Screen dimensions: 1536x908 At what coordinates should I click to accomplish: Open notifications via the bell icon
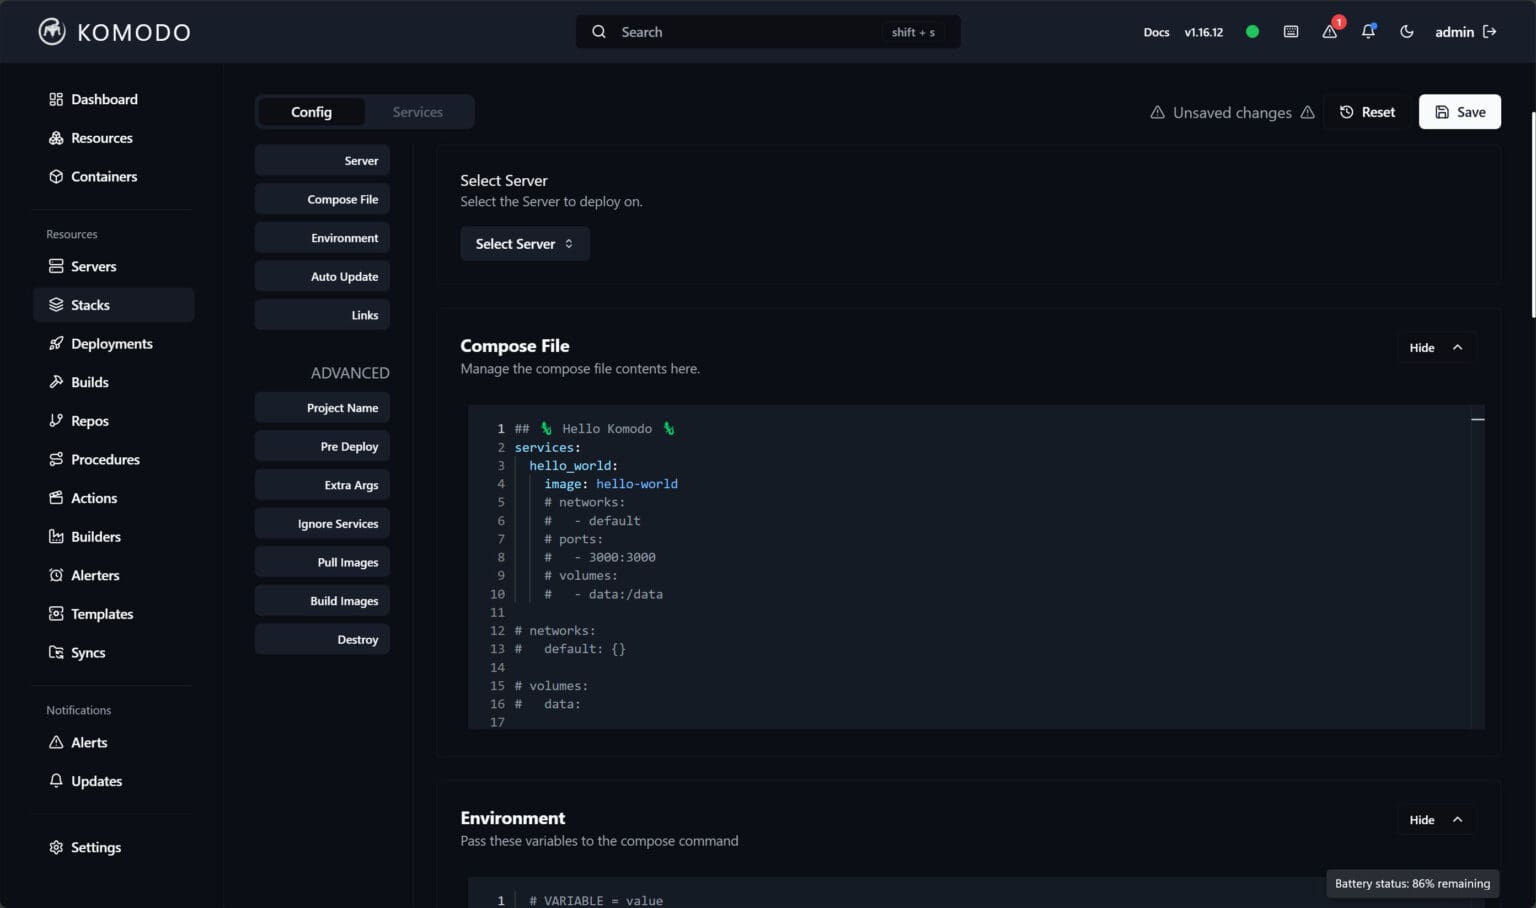pos(1368,31)
